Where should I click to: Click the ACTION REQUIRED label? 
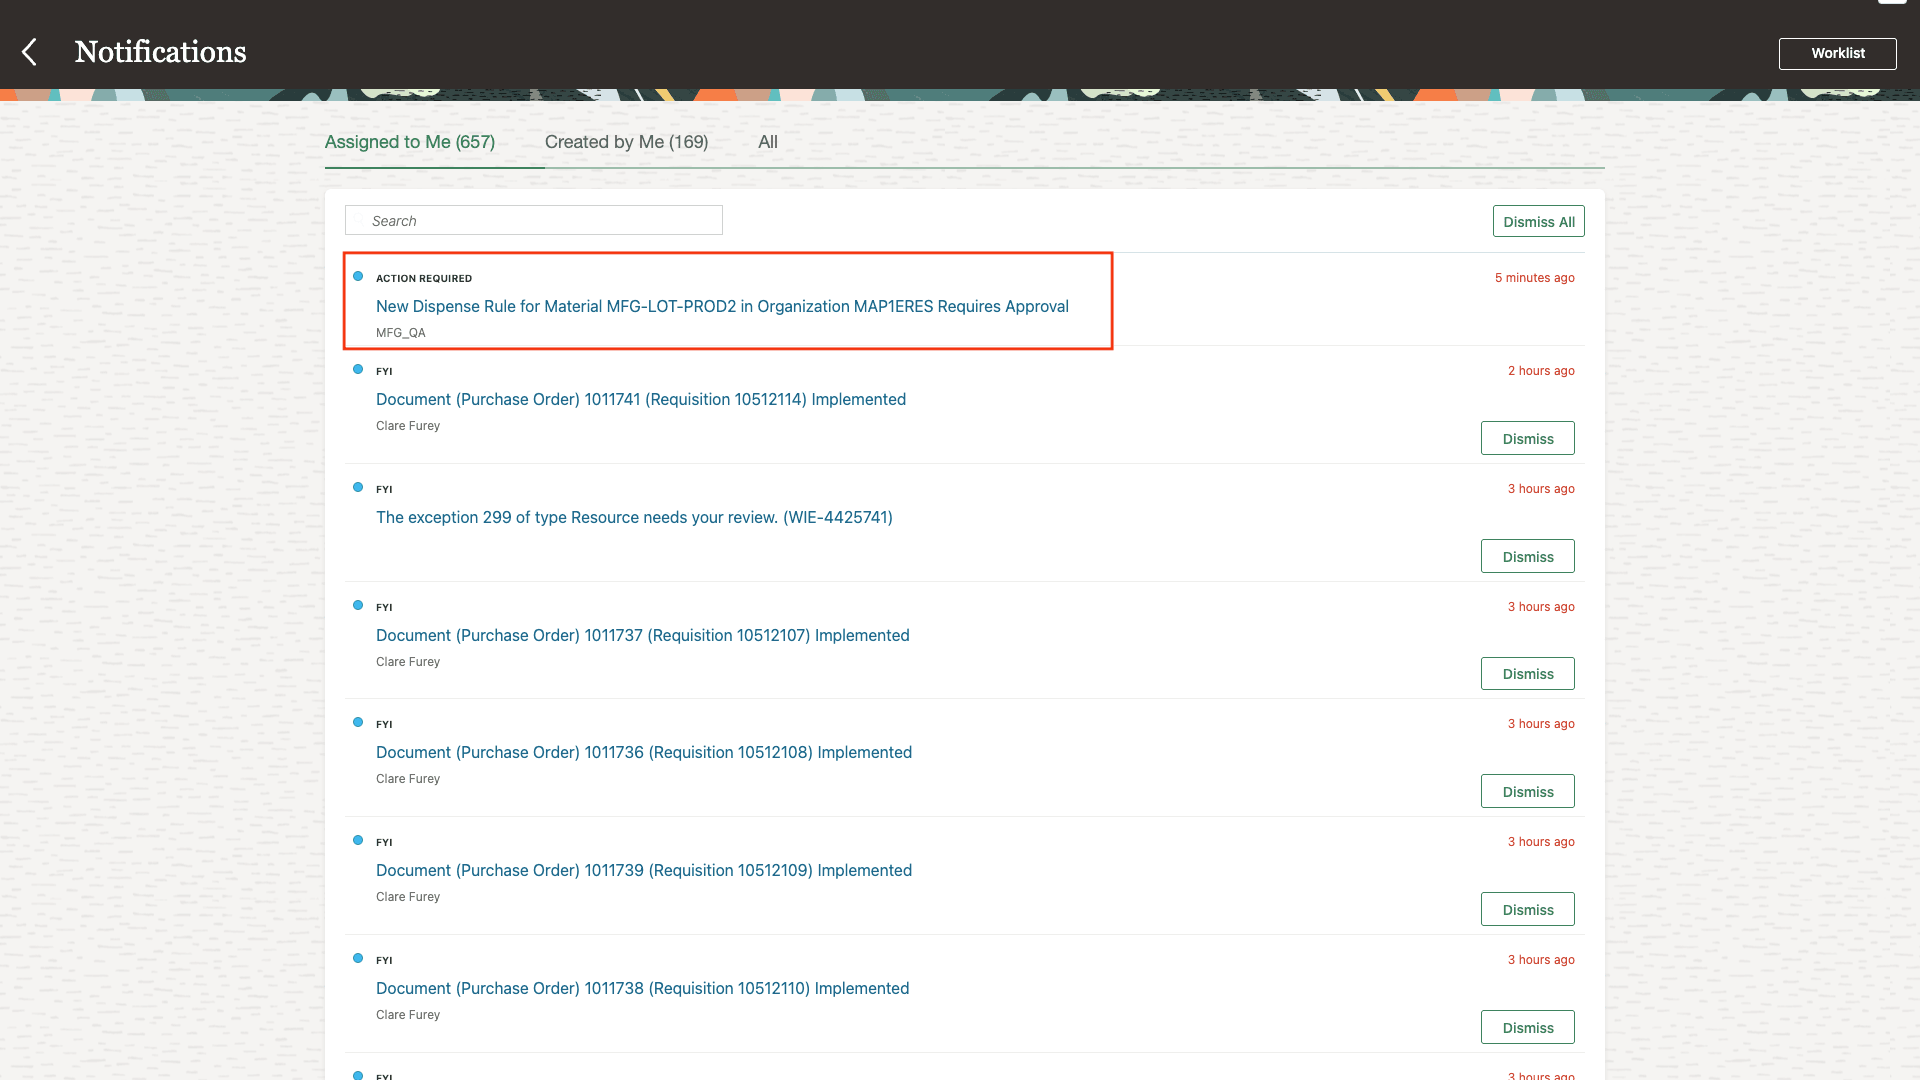pos(424,278)
